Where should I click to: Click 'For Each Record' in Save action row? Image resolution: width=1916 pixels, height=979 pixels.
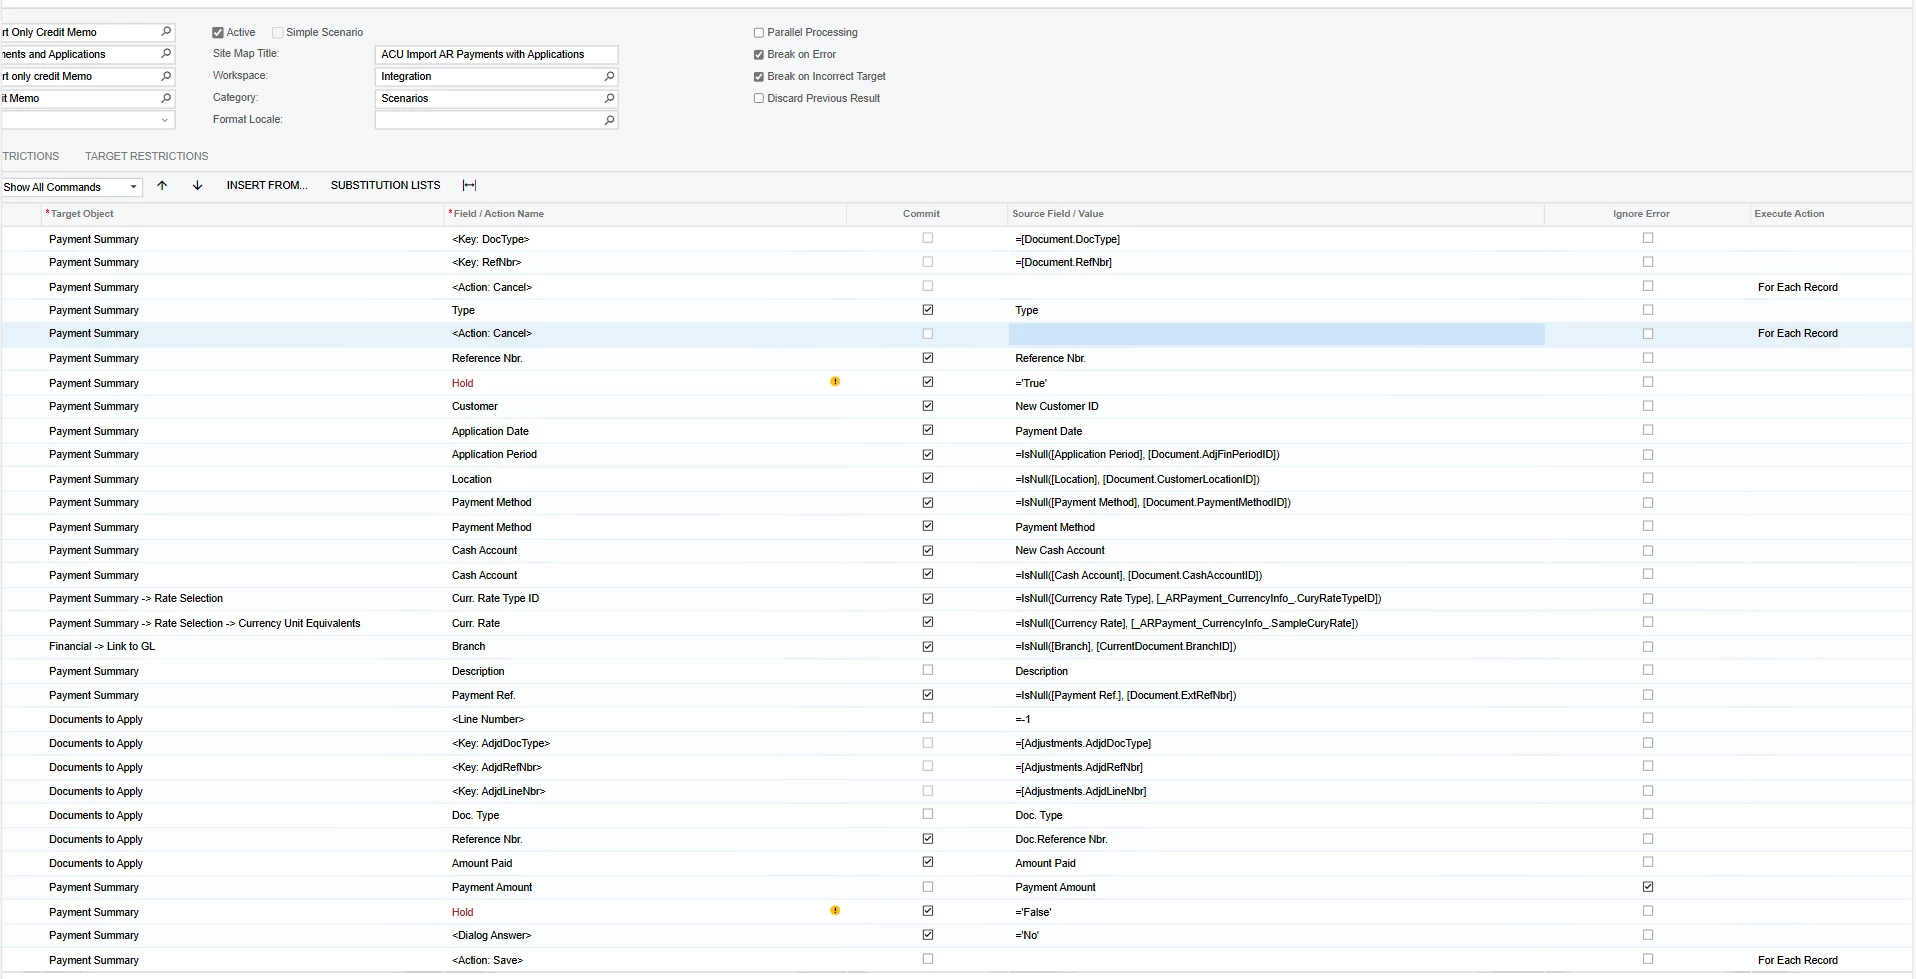[x=1830, y=960]
